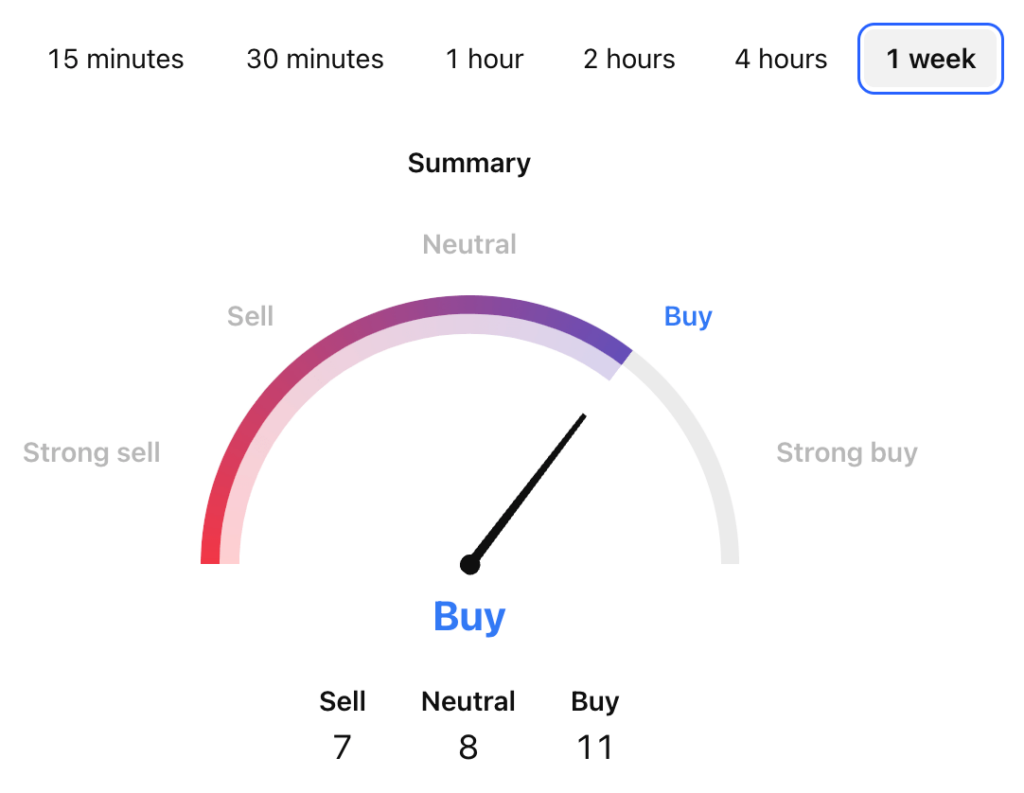Click the red end of the gauge arc

212,545
